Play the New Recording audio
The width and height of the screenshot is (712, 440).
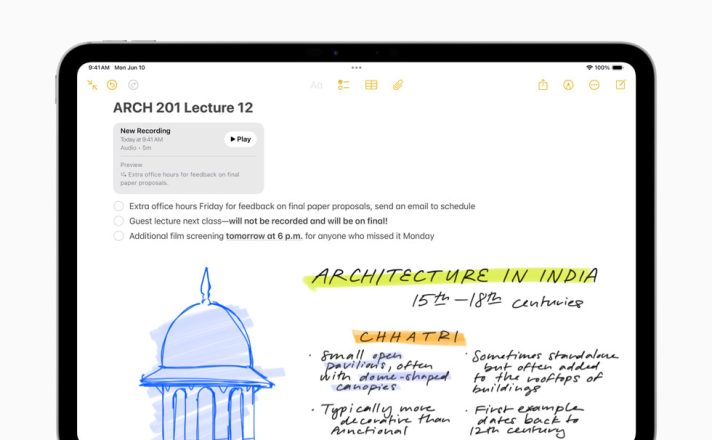point(240,139)
